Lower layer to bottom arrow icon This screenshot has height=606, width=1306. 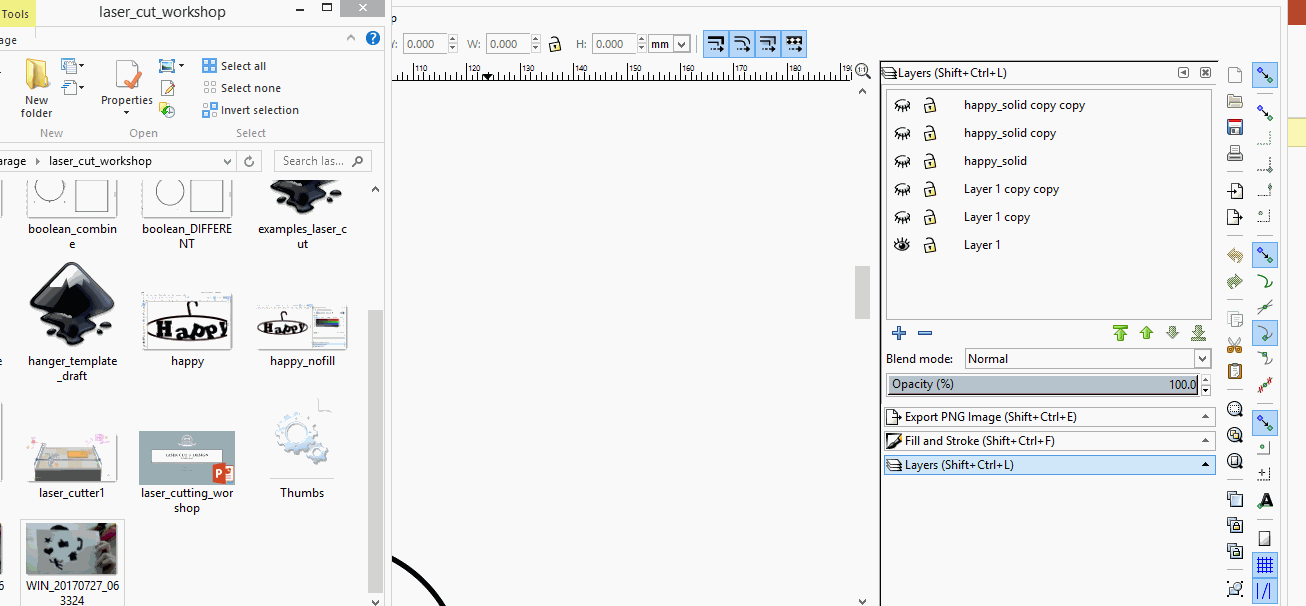pos(1198,333)
